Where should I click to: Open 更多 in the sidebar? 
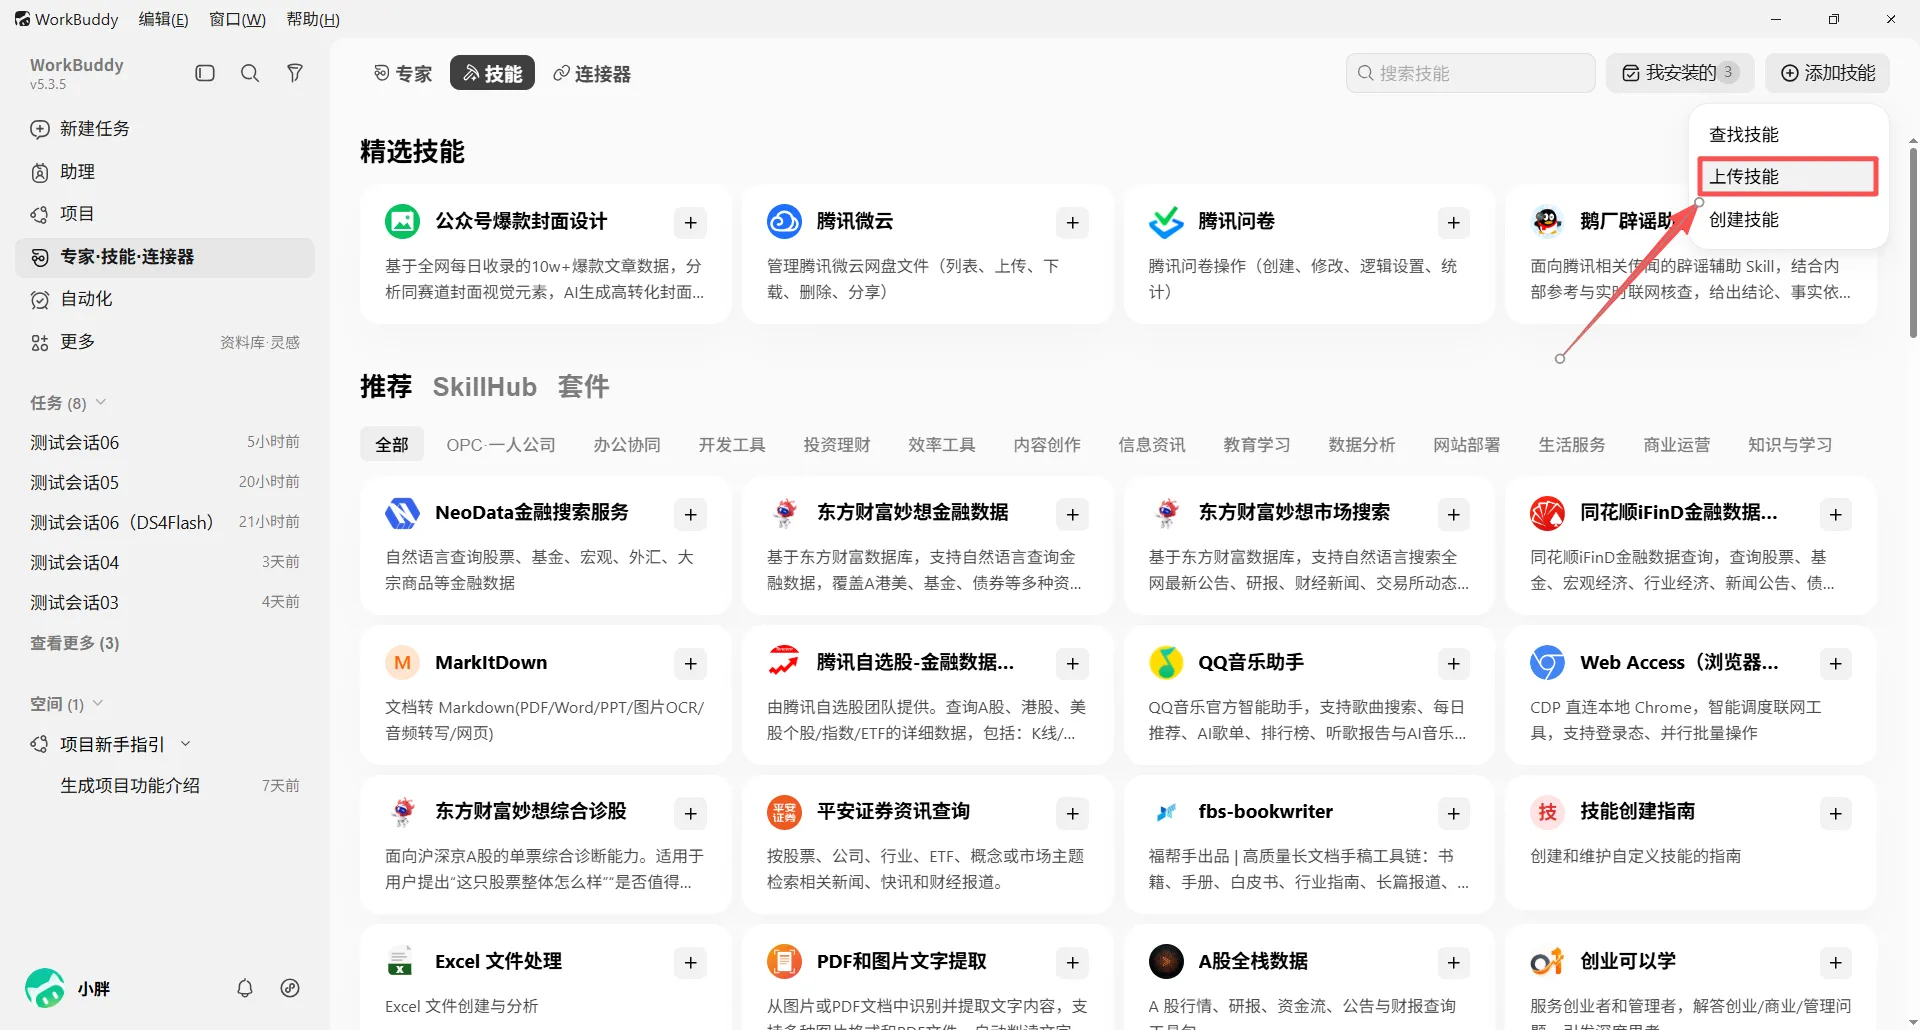[x=78, y=342]
